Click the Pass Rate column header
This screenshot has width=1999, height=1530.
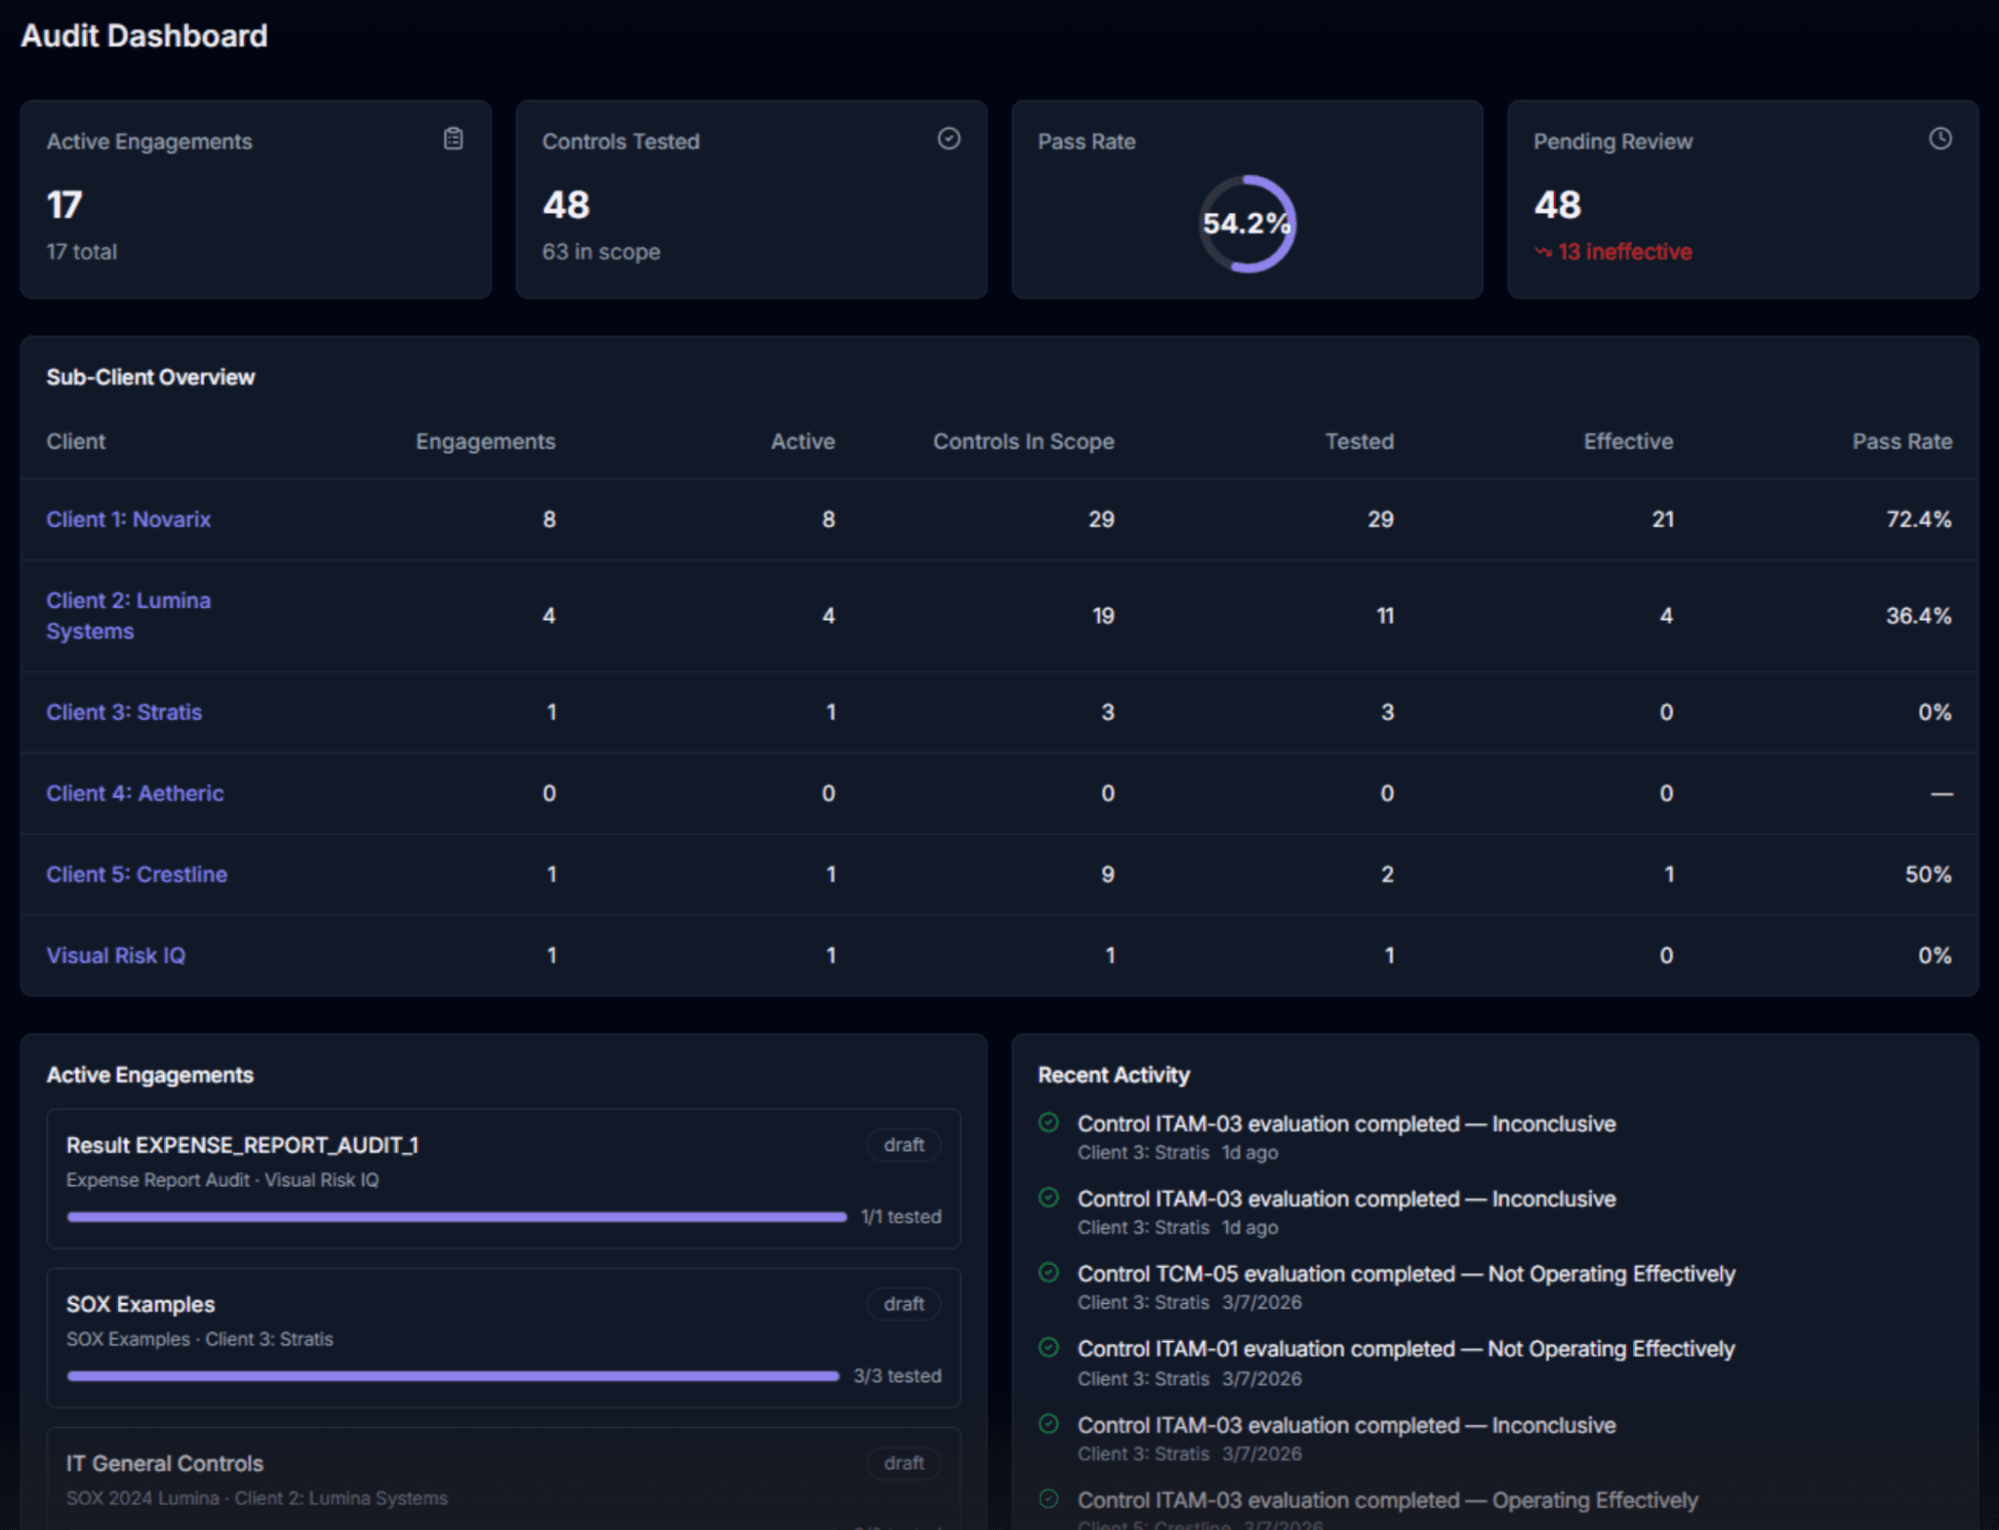[x=1901, y=441]
